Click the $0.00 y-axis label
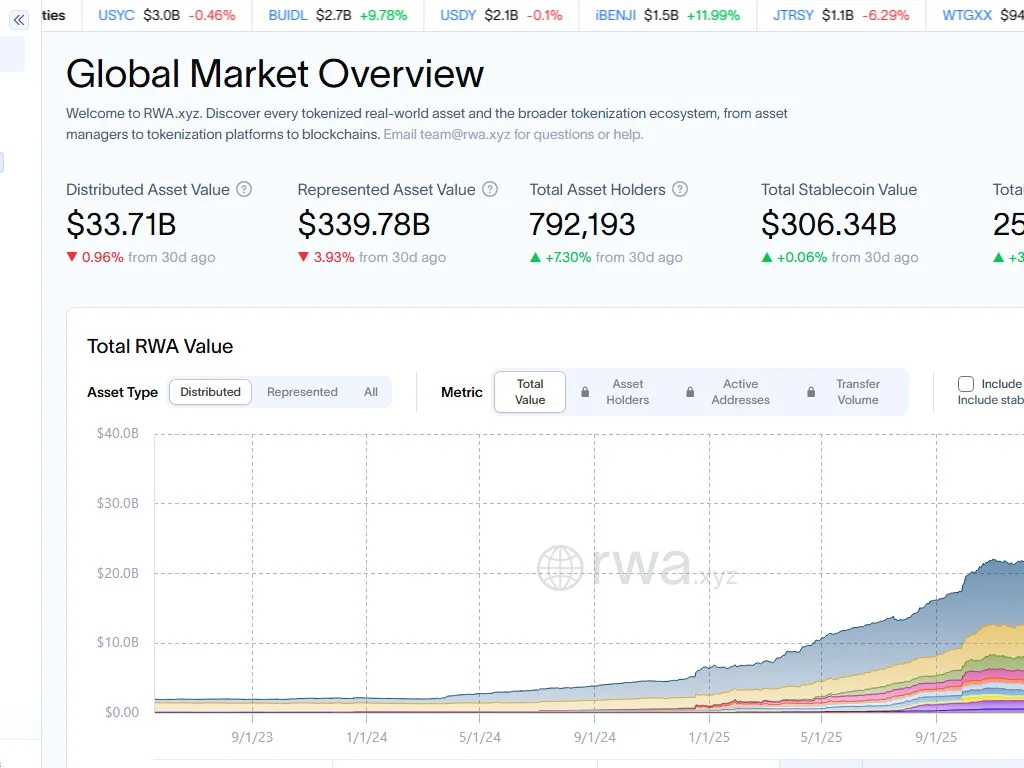 pos(122,712)
